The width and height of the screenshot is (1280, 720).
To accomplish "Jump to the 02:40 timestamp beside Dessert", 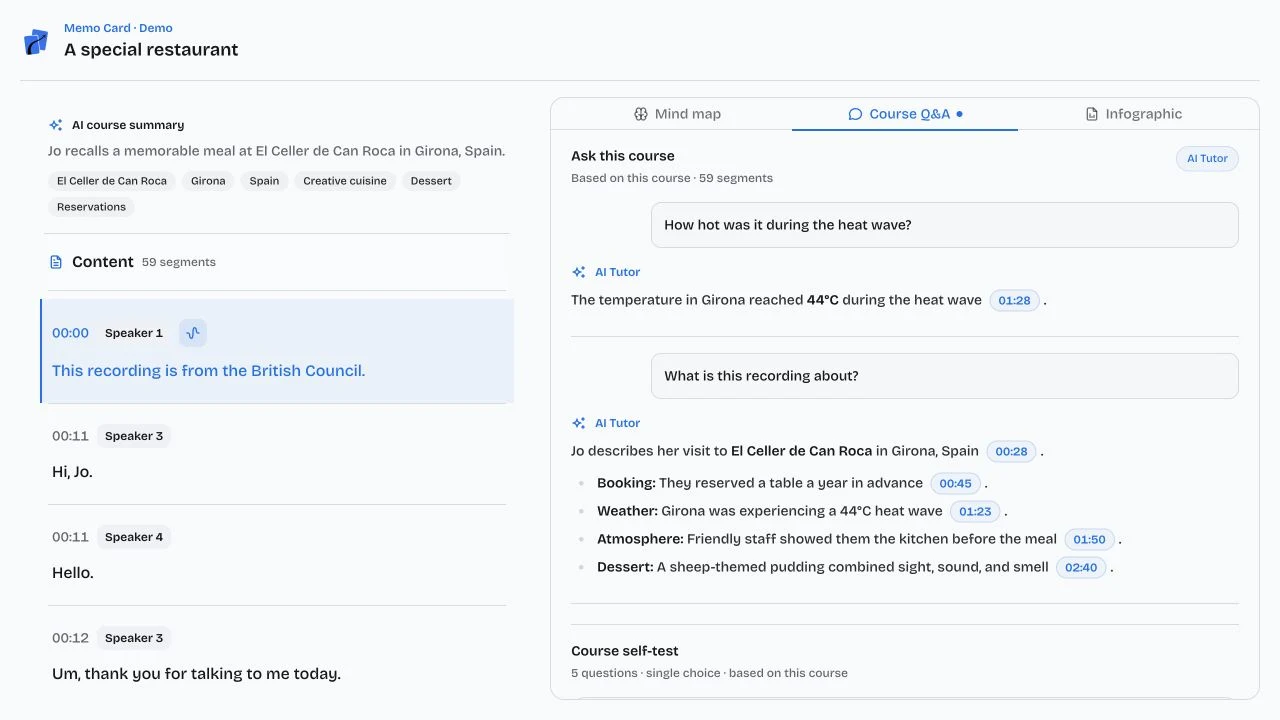I will (1081, 567).
